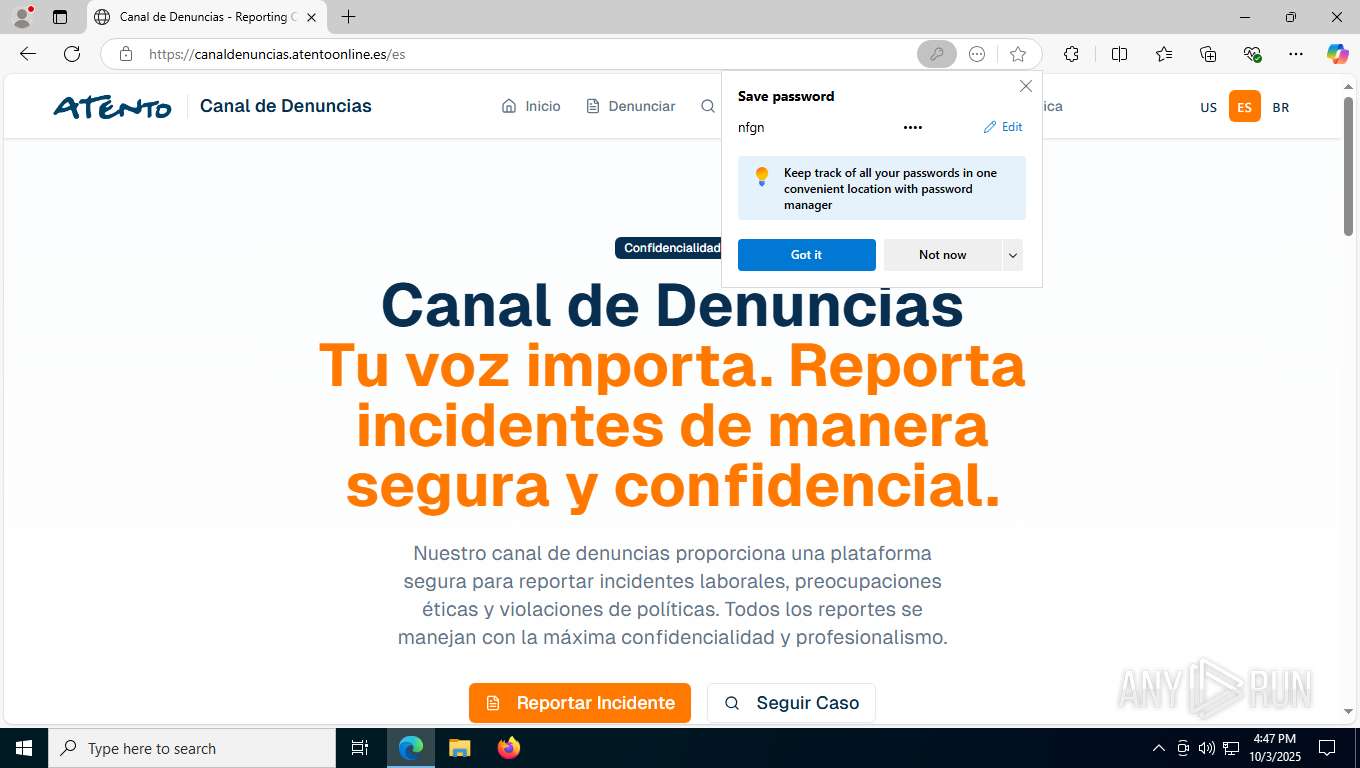Image resolution: width=1360 pixels, height=768 pixels.
Task: Open Edge Settings and more menu
Action: [x=1296, y=54]
